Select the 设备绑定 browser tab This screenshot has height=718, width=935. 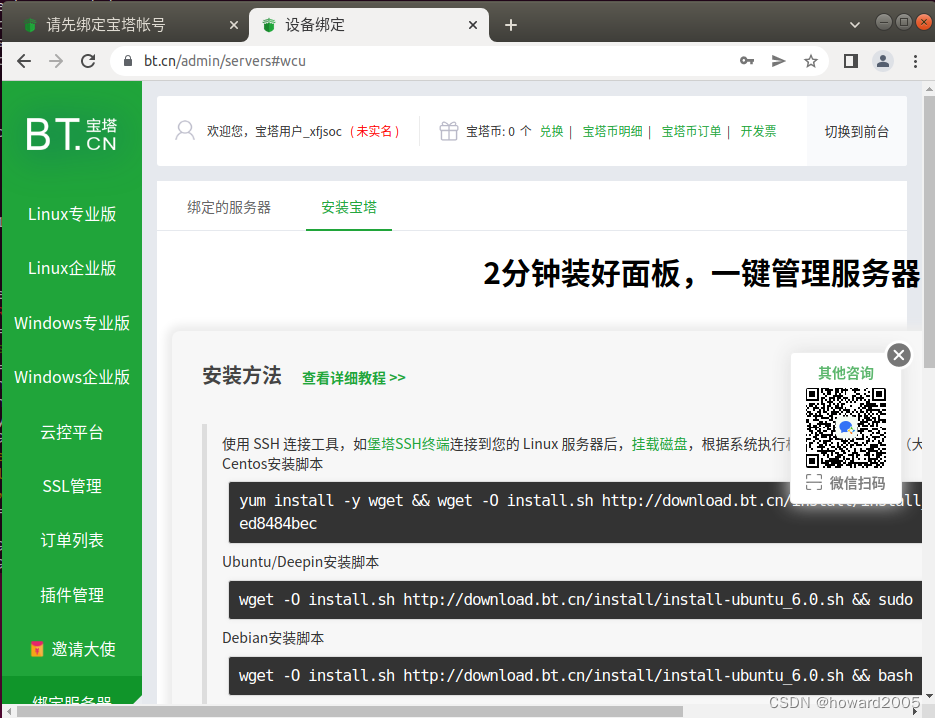point(369,25)
